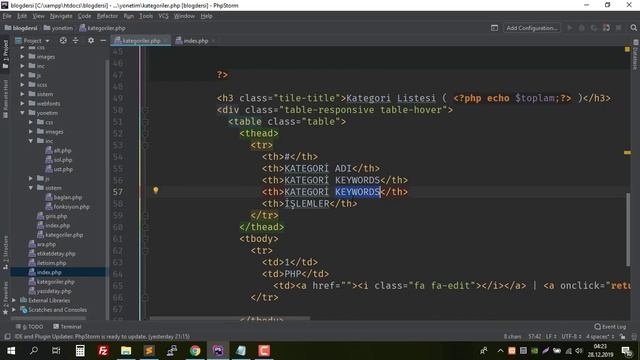
Task: Hide the Project panel with minus icon
Action: pos(103,40)
